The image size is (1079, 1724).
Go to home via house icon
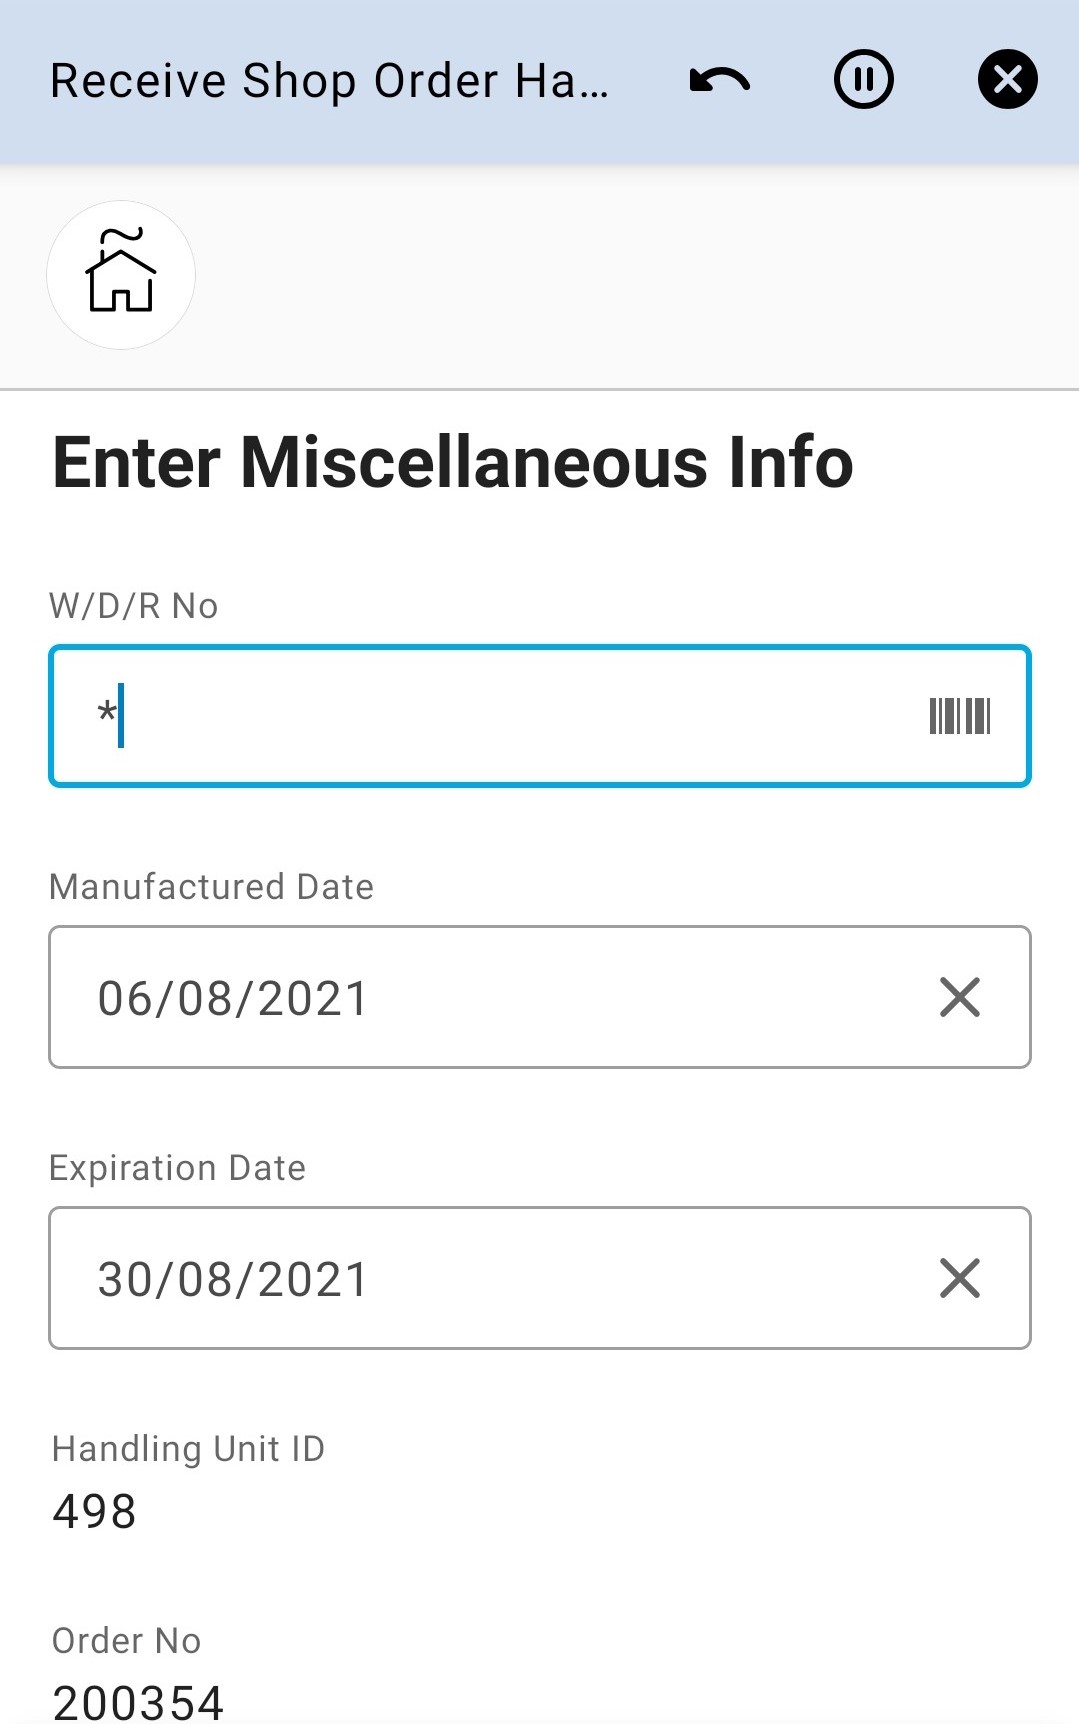pyautogui.click(x=121, y=275)
